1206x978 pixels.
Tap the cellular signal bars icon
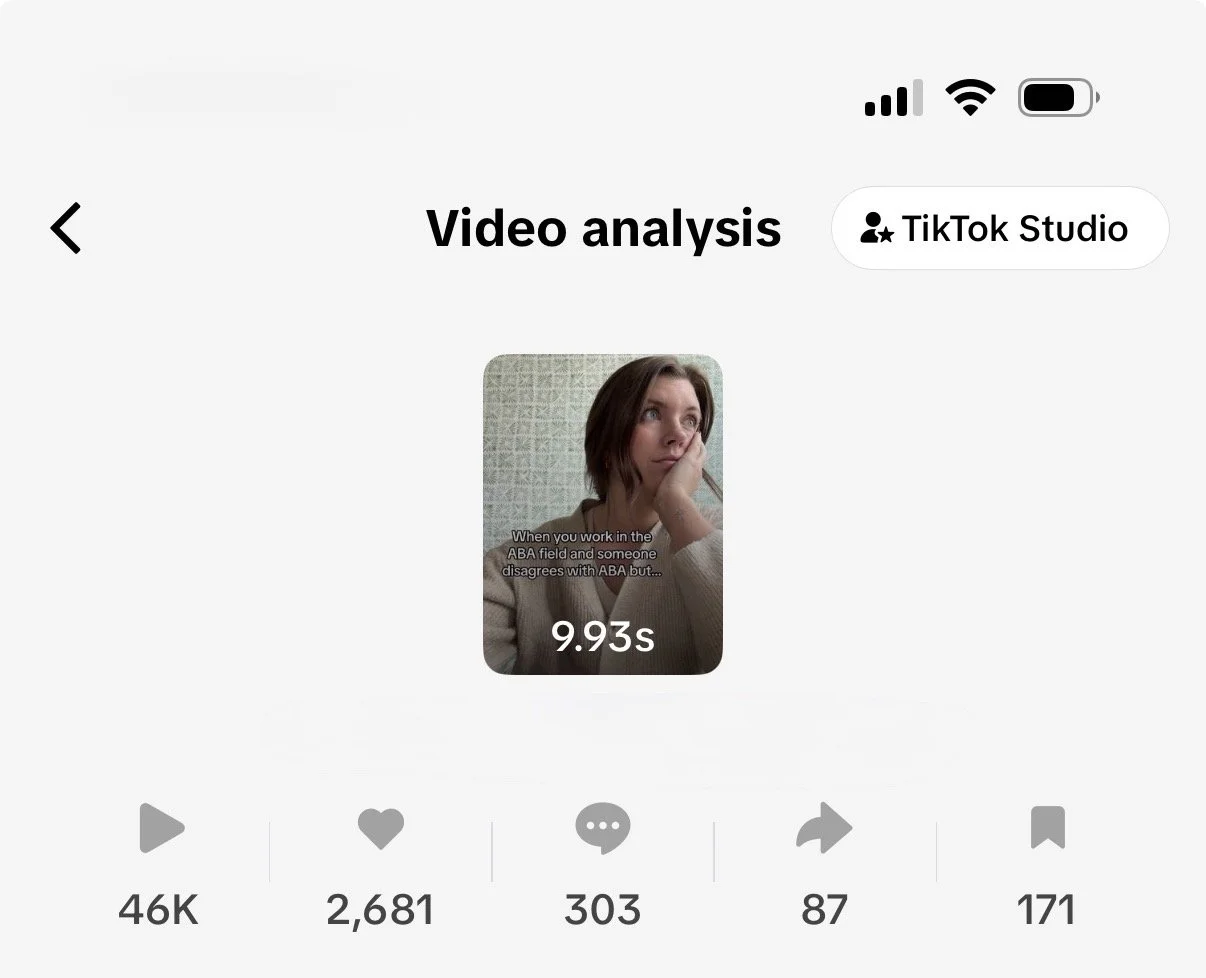tap(893, 98)
